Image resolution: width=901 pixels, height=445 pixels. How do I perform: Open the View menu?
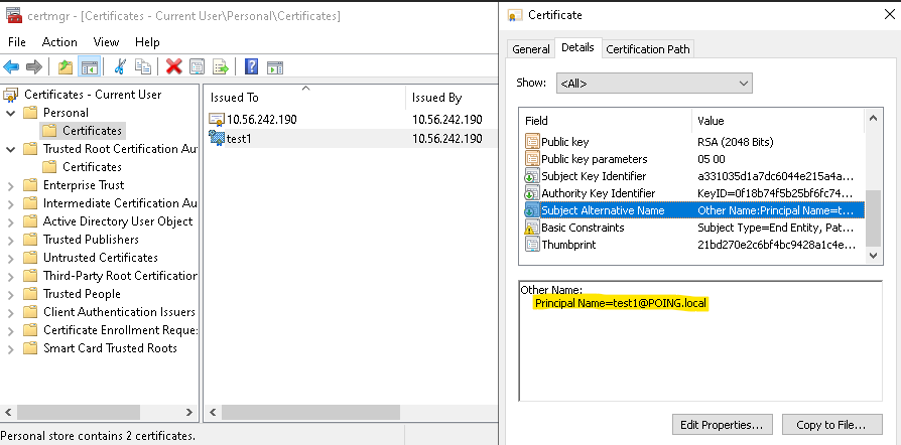pyautogui.click(x=106, y=42)
